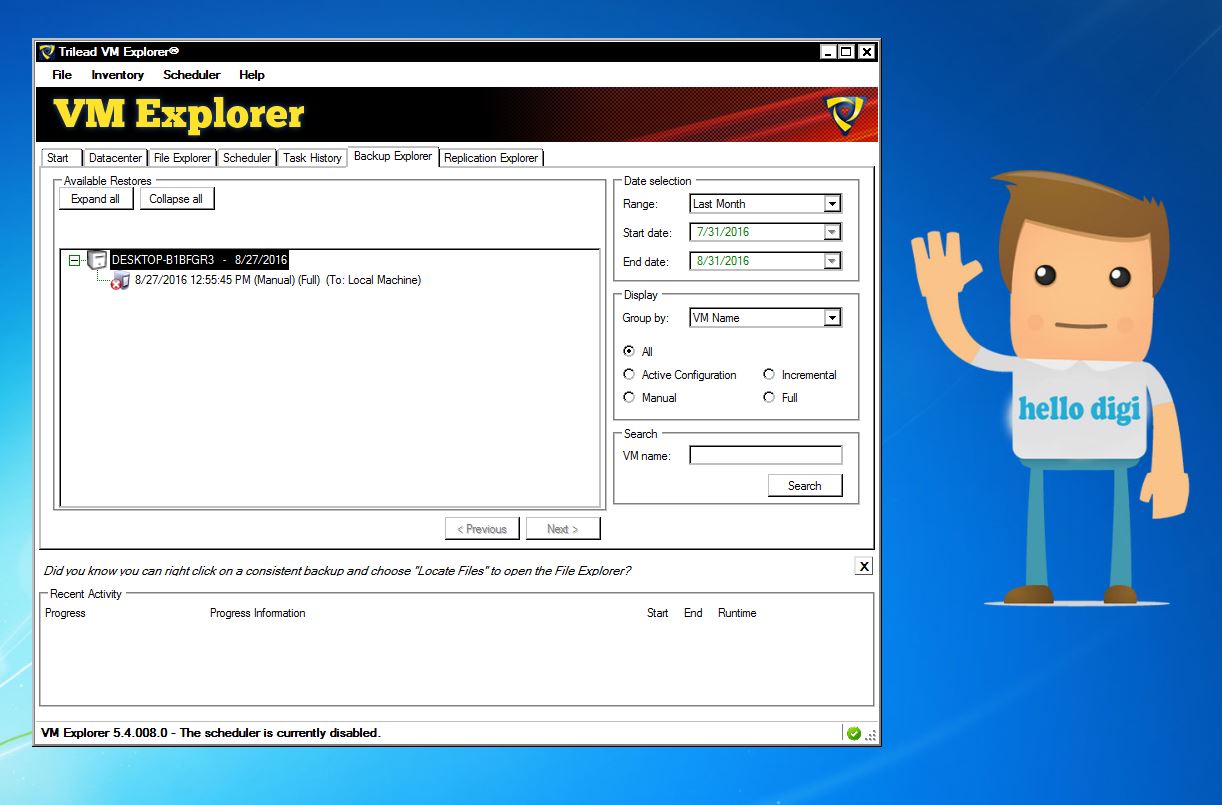
Task: Click the Next page button
Action: (563, 529)
